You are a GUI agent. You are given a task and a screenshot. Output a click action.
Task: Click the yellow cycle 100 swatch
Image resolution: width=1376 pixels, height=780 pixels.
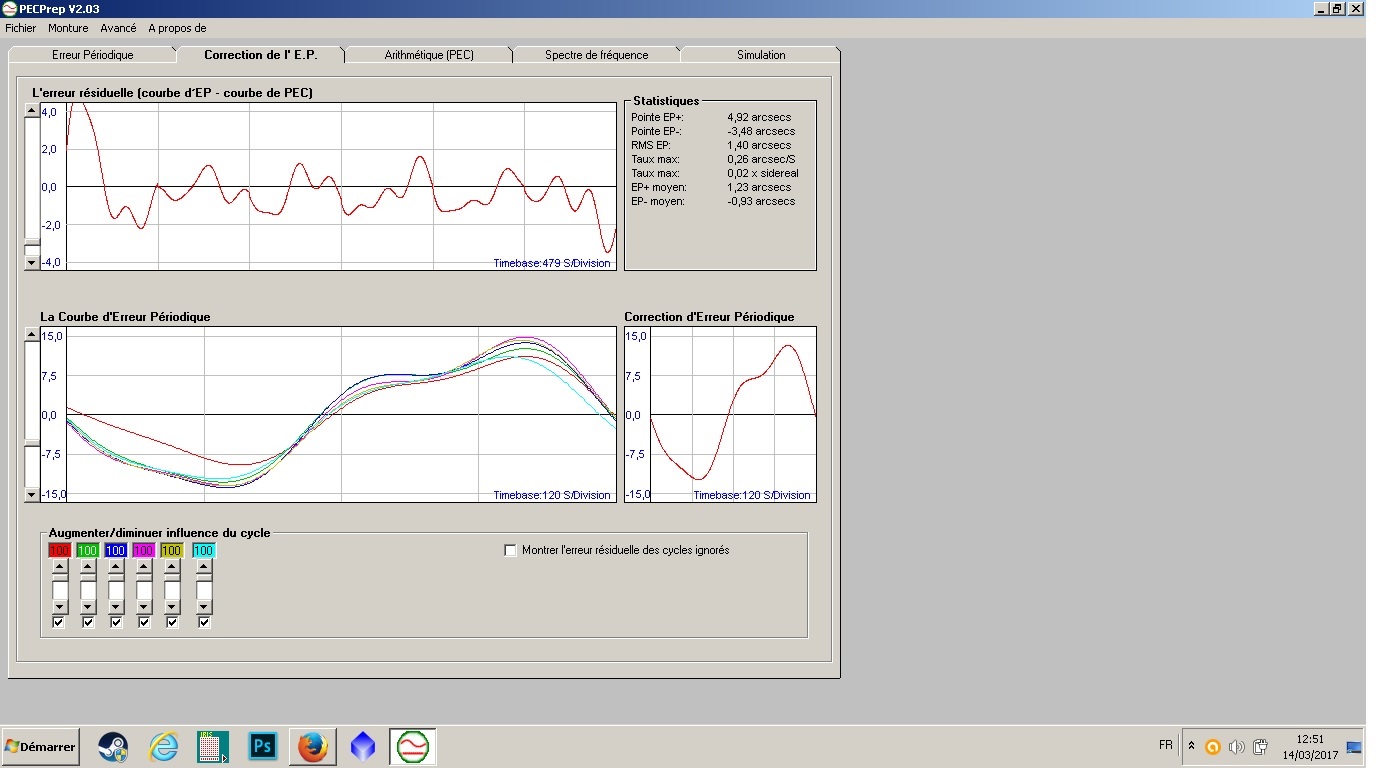point(171,550)
